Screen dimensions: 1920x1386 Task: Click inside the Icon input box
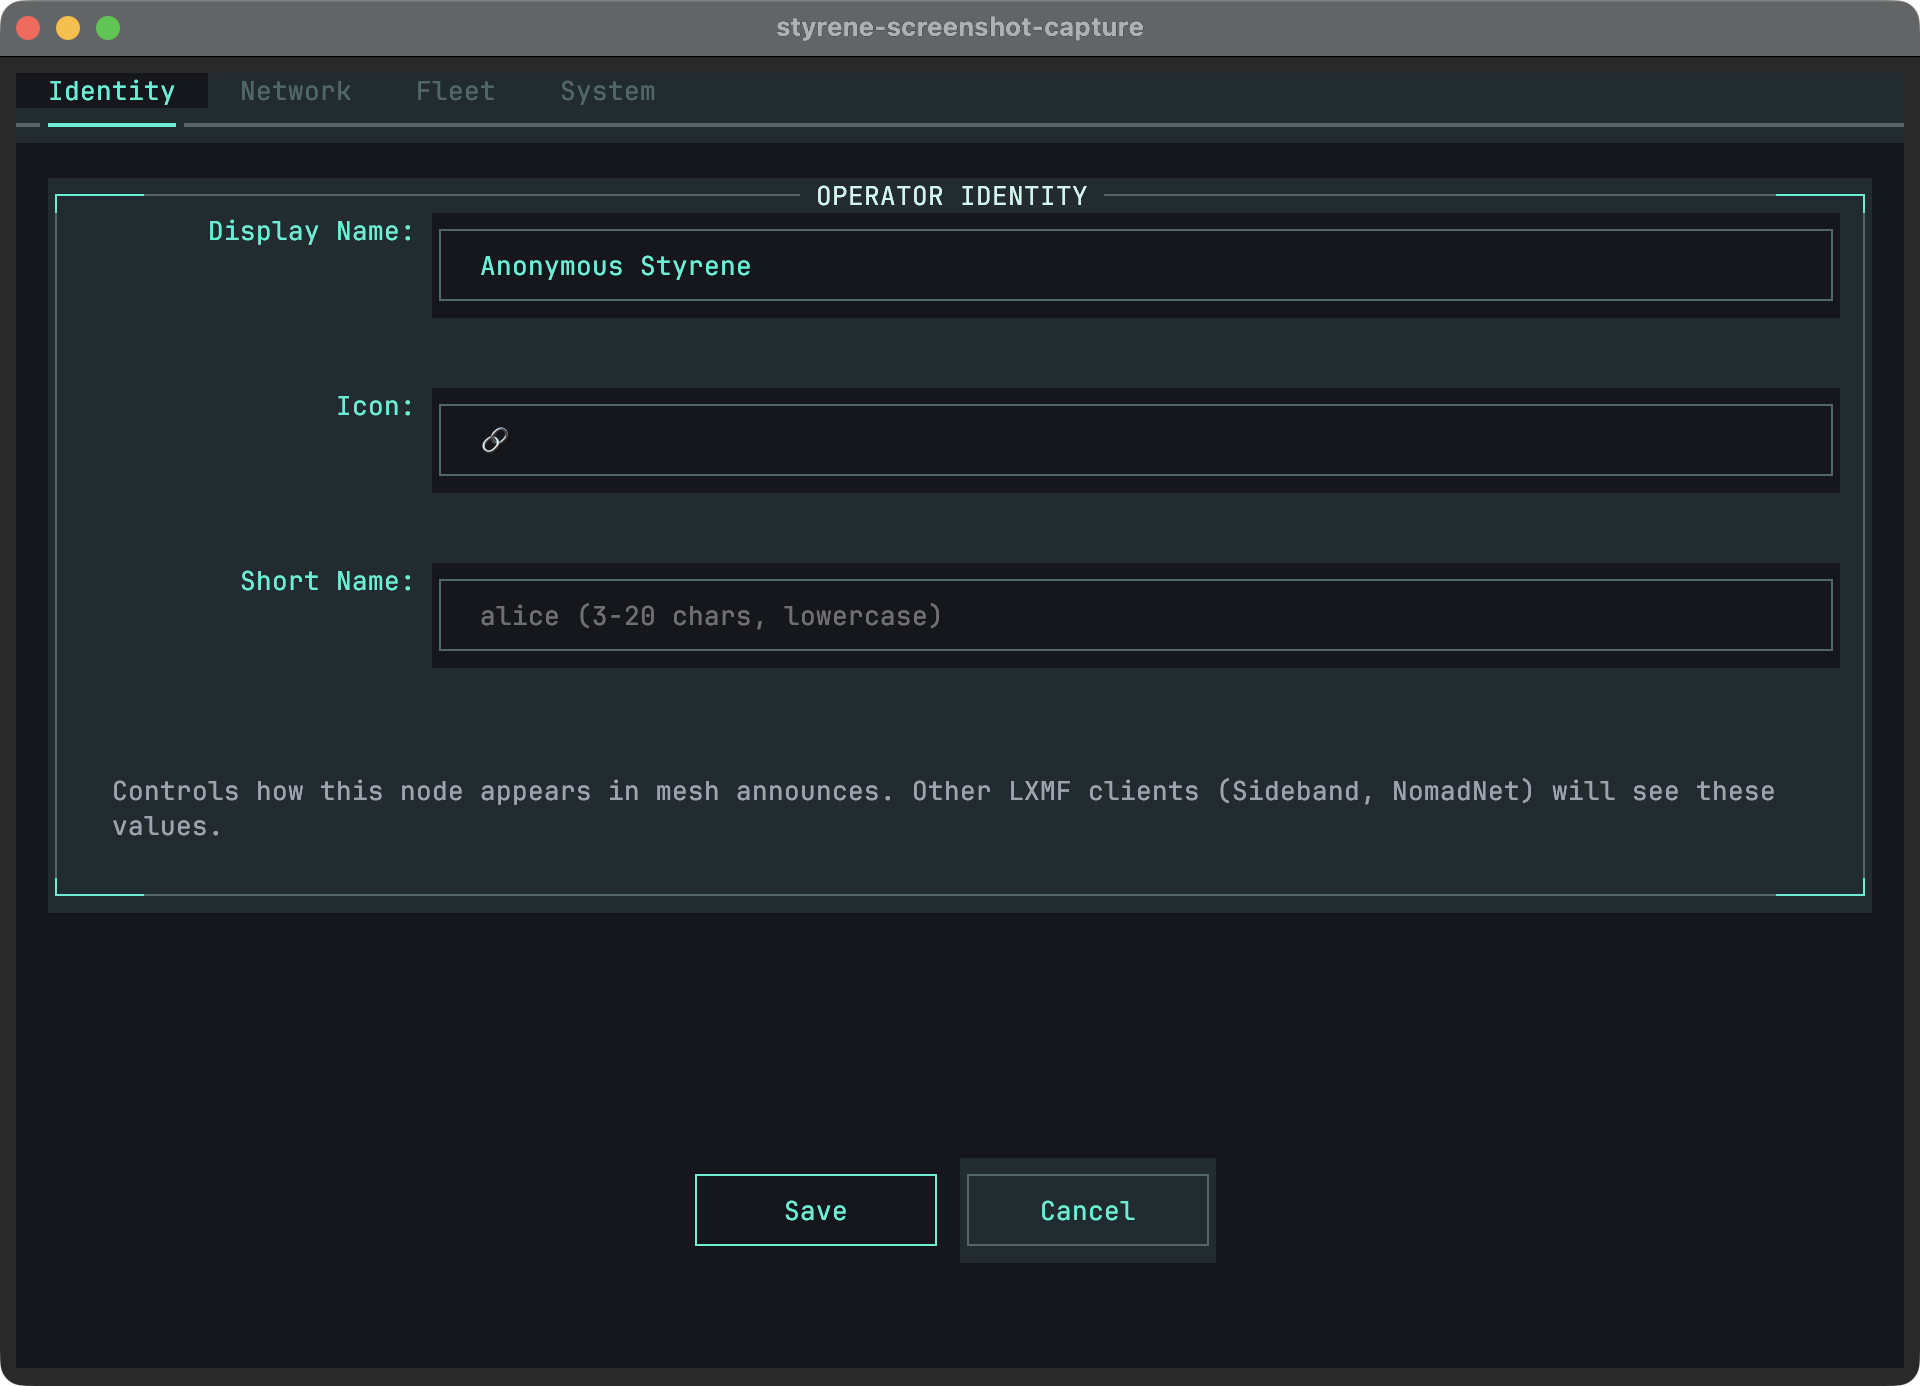(x=1134, y=440)
